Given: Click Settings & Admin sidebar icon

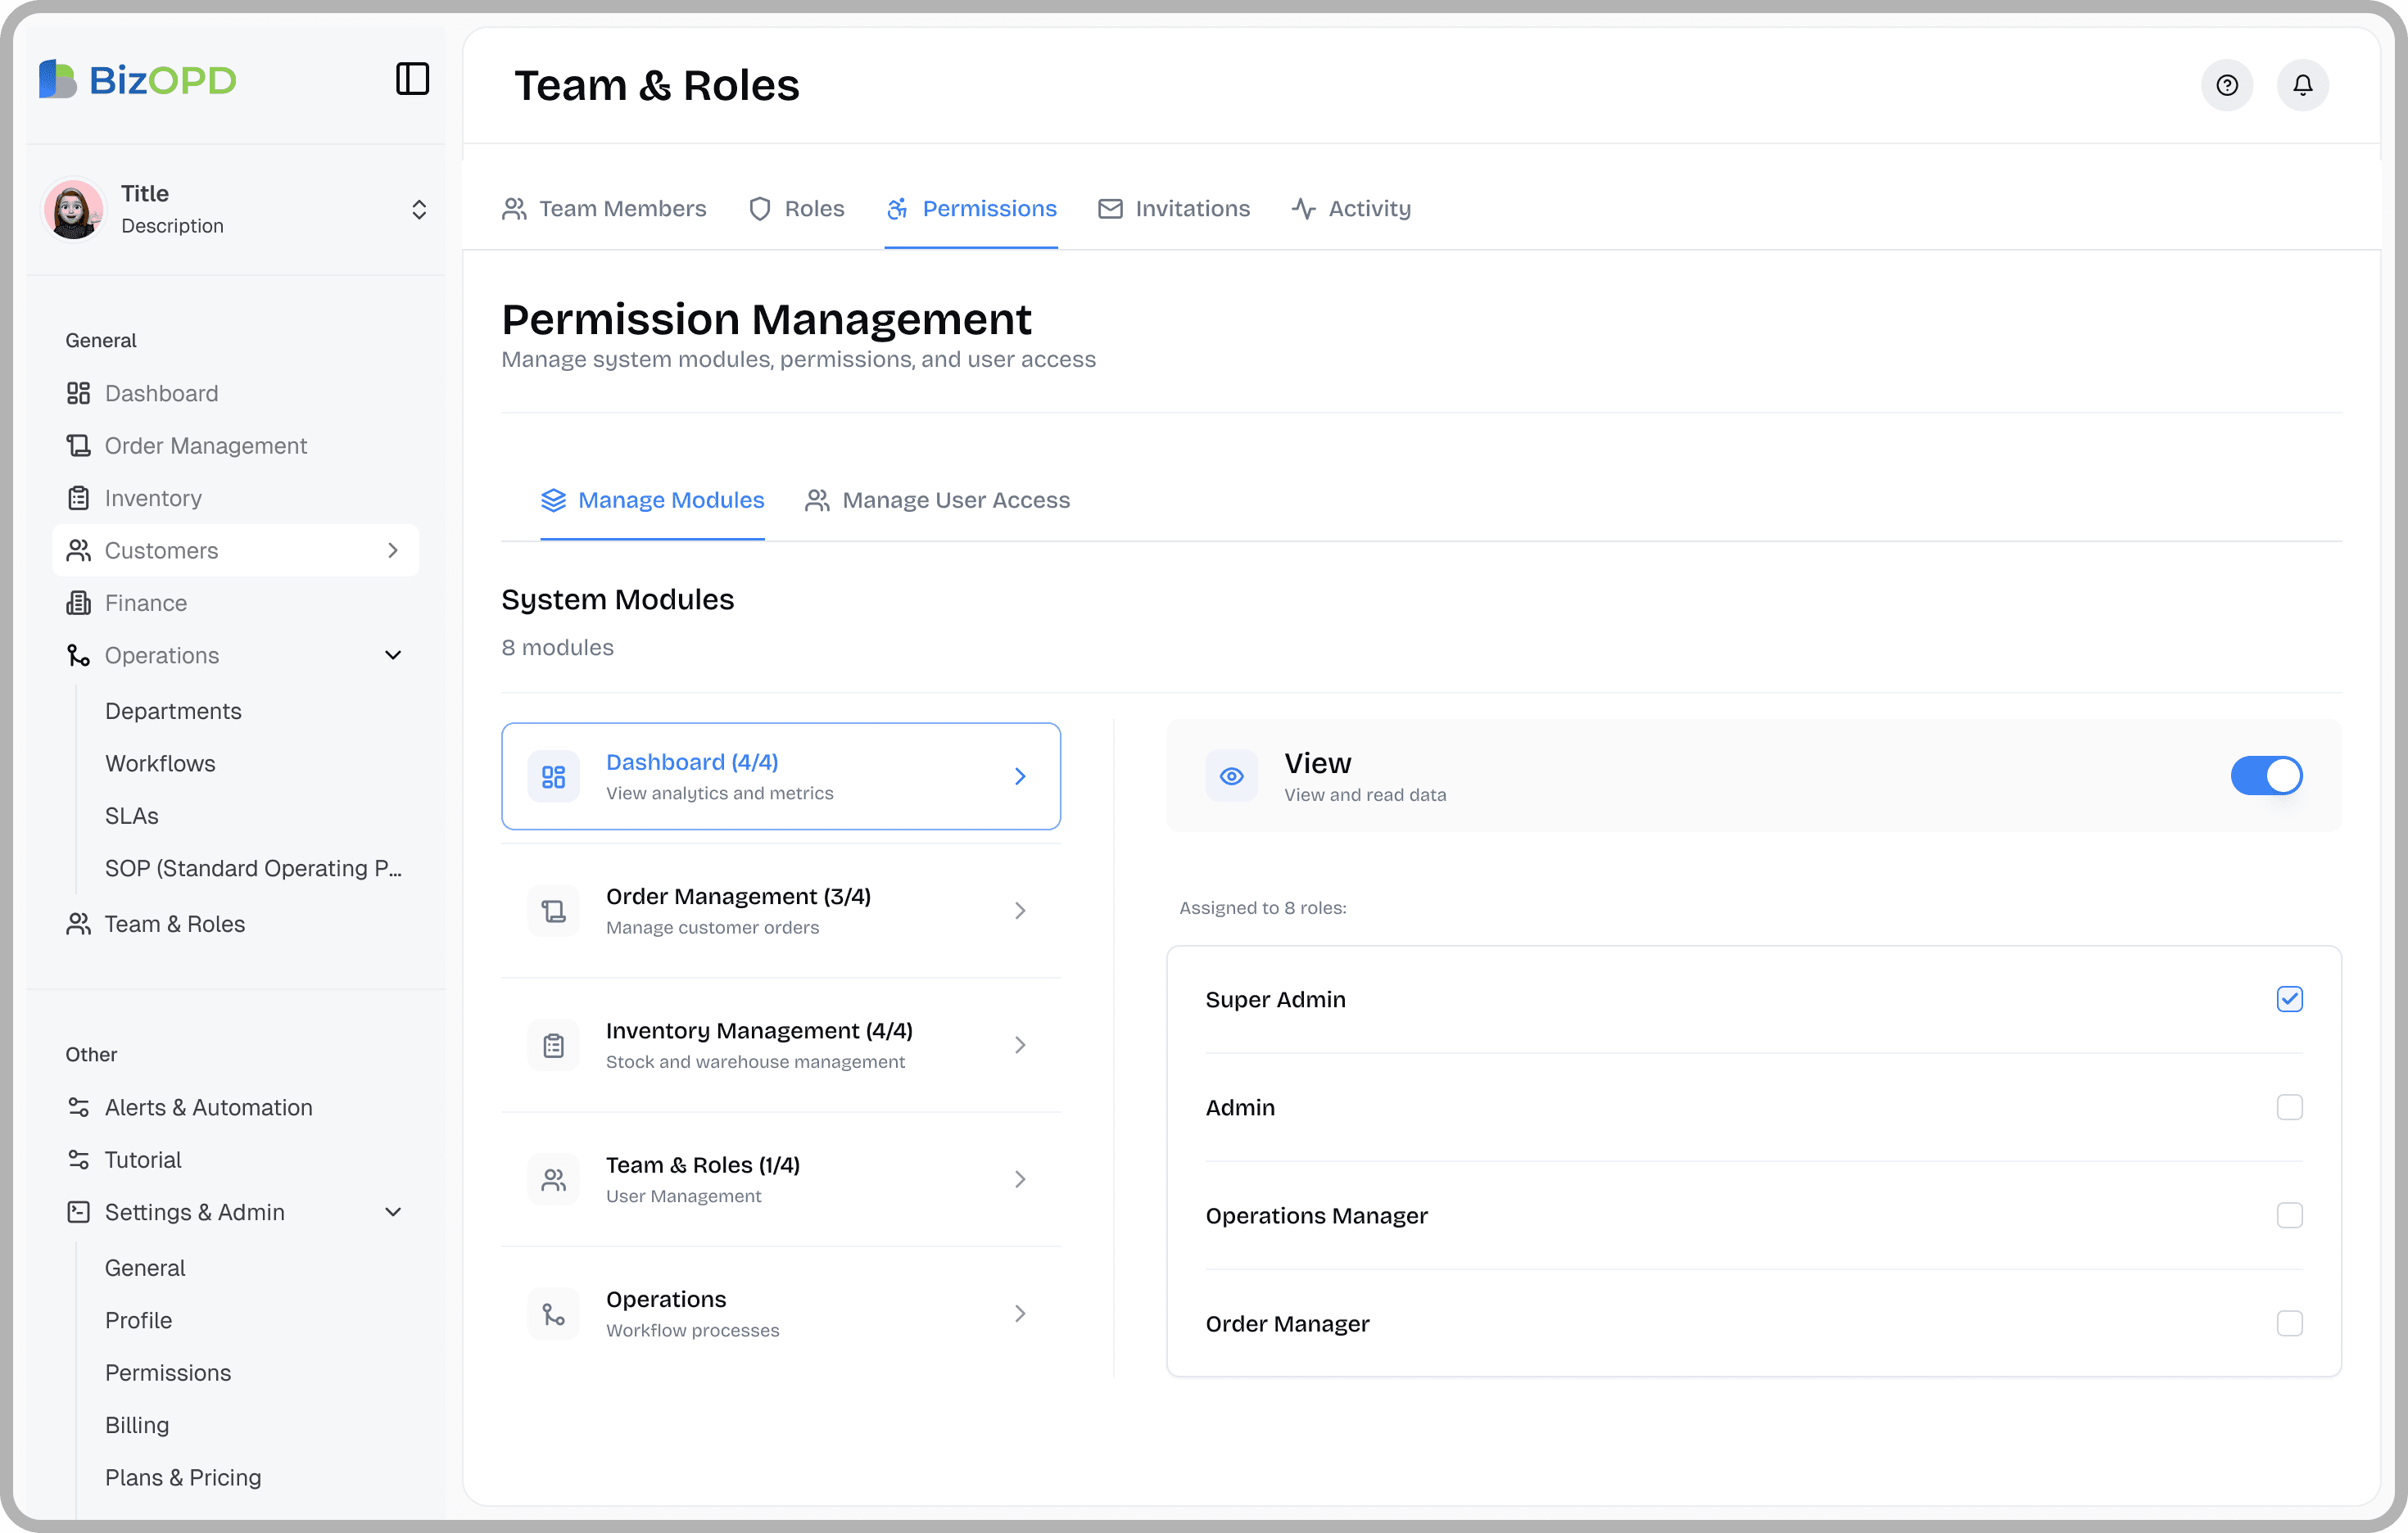Looking at the screenshot, I should (x=78, y=1212).
